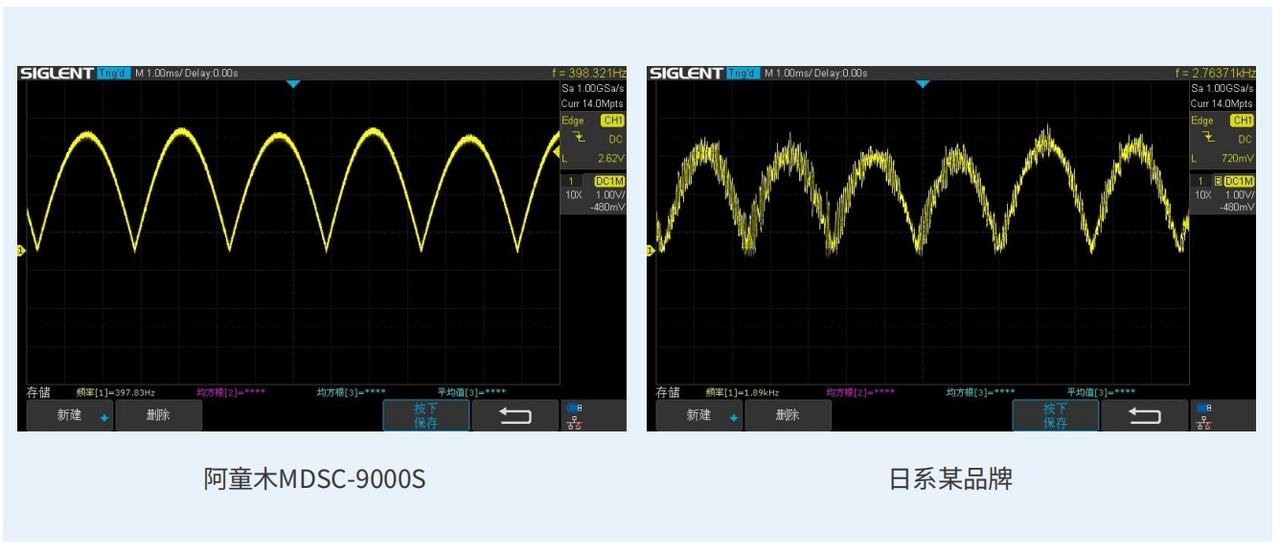Click the Trig'd status badge on 日系某品牌 scope
The image size is (1280, 552).
pos(743,73)
